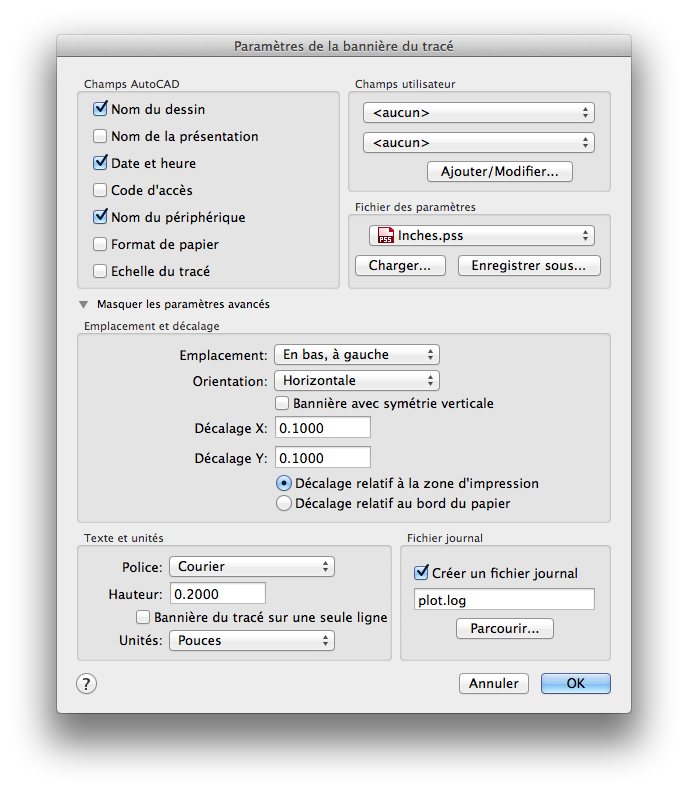Select Décalage relatif au bord du papier

pos(284,503)
